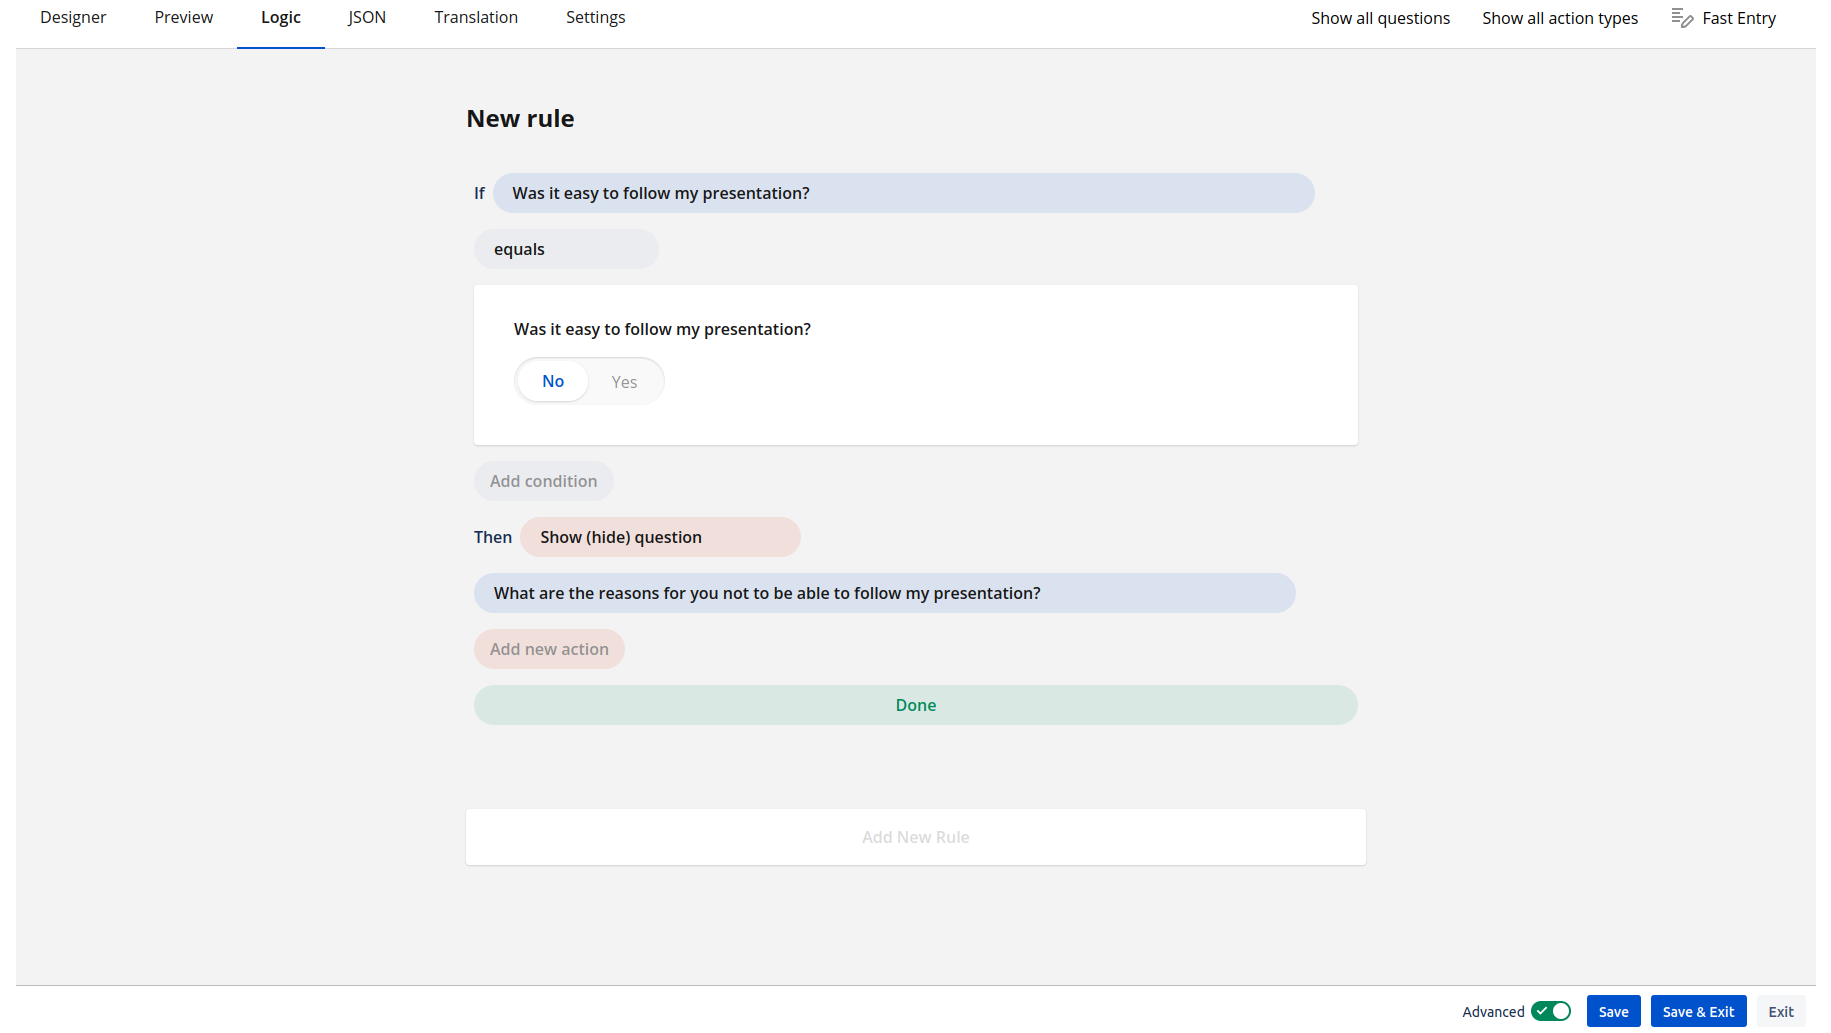
Task: Open the If question dropdown
Action: (x=903, y=193)
